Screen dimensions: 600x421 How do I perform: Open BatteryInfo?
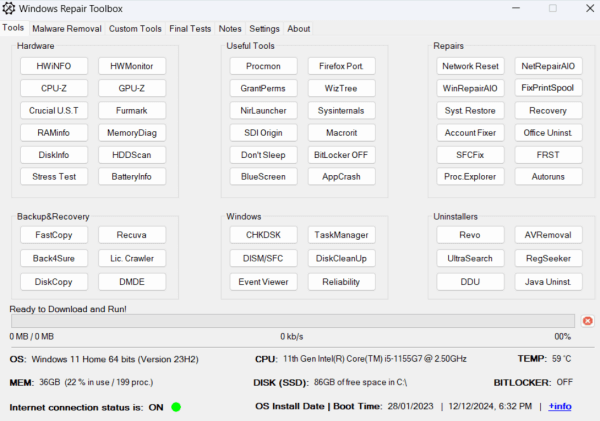[x=132, y=176]
